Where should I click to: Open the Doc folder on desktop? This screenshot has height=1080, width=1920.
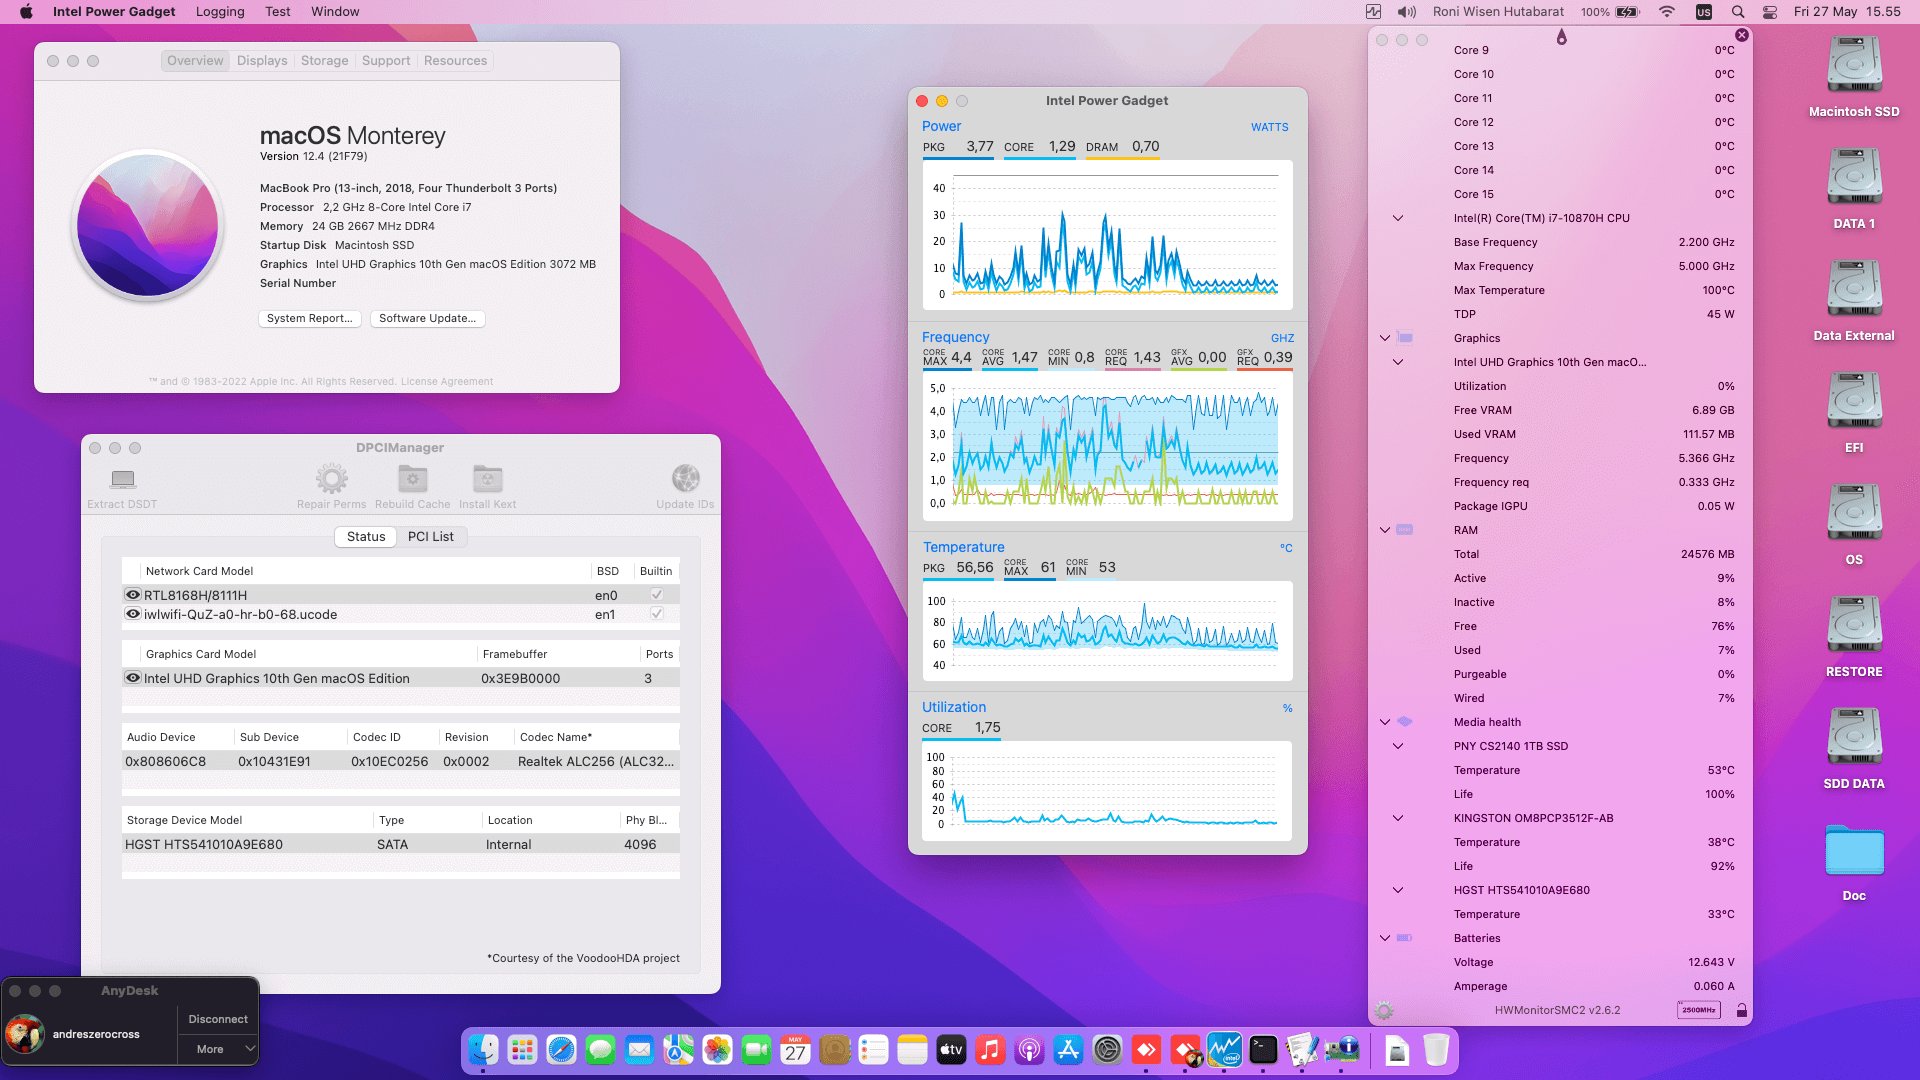1854,852
